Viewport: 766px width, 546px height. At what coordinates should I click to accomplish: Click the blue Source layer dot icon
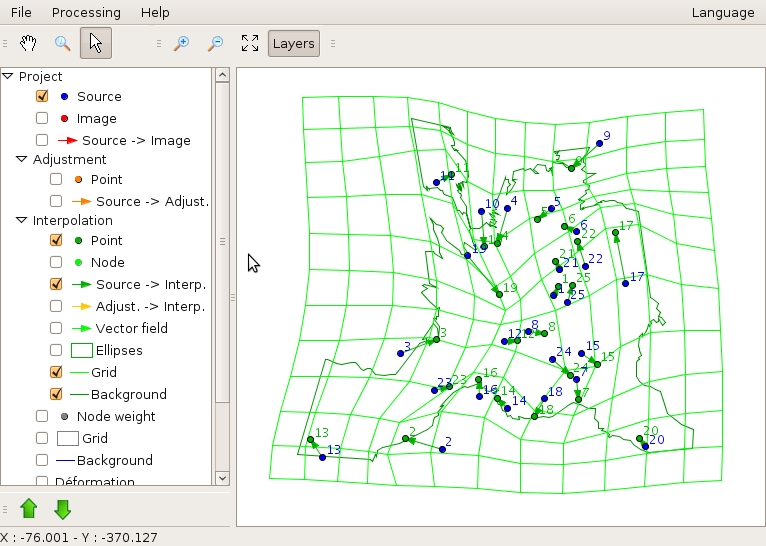(64, 96)
